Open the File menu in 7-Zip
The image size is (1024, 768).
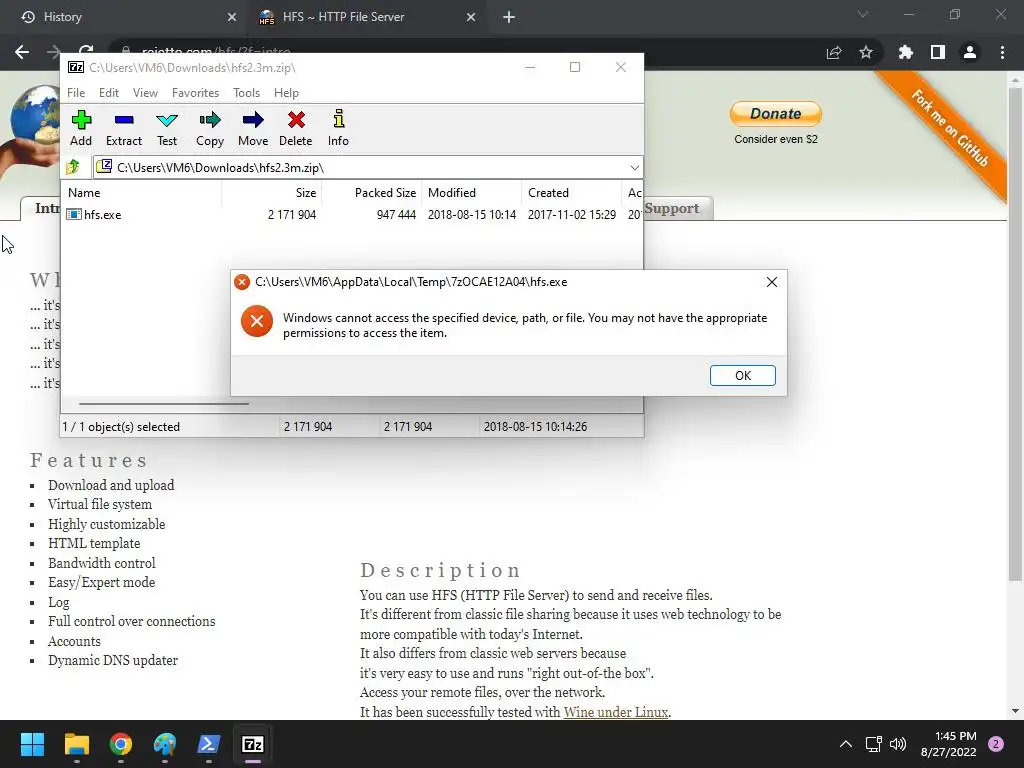point(76,93)
